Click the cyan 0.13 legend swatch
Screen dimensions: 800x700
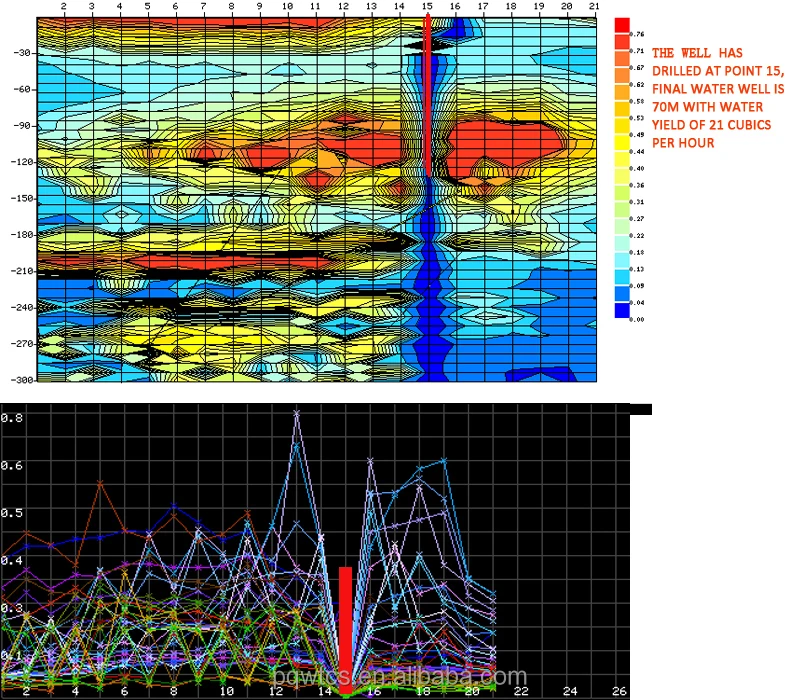point(622,260)
